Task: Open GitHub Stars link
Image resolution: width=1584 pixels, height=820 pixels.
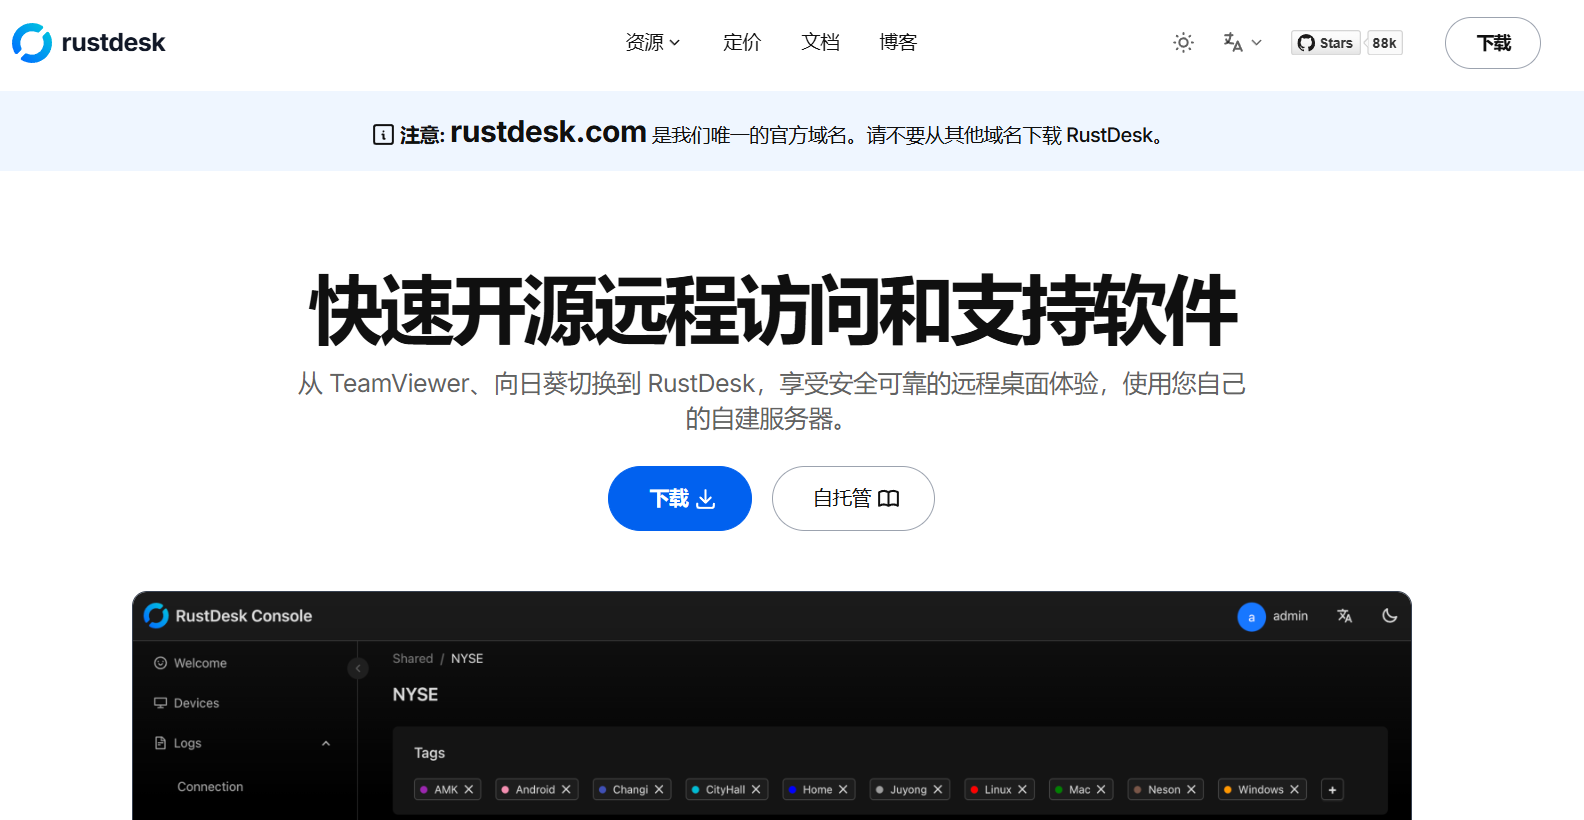Action: 1326,43
